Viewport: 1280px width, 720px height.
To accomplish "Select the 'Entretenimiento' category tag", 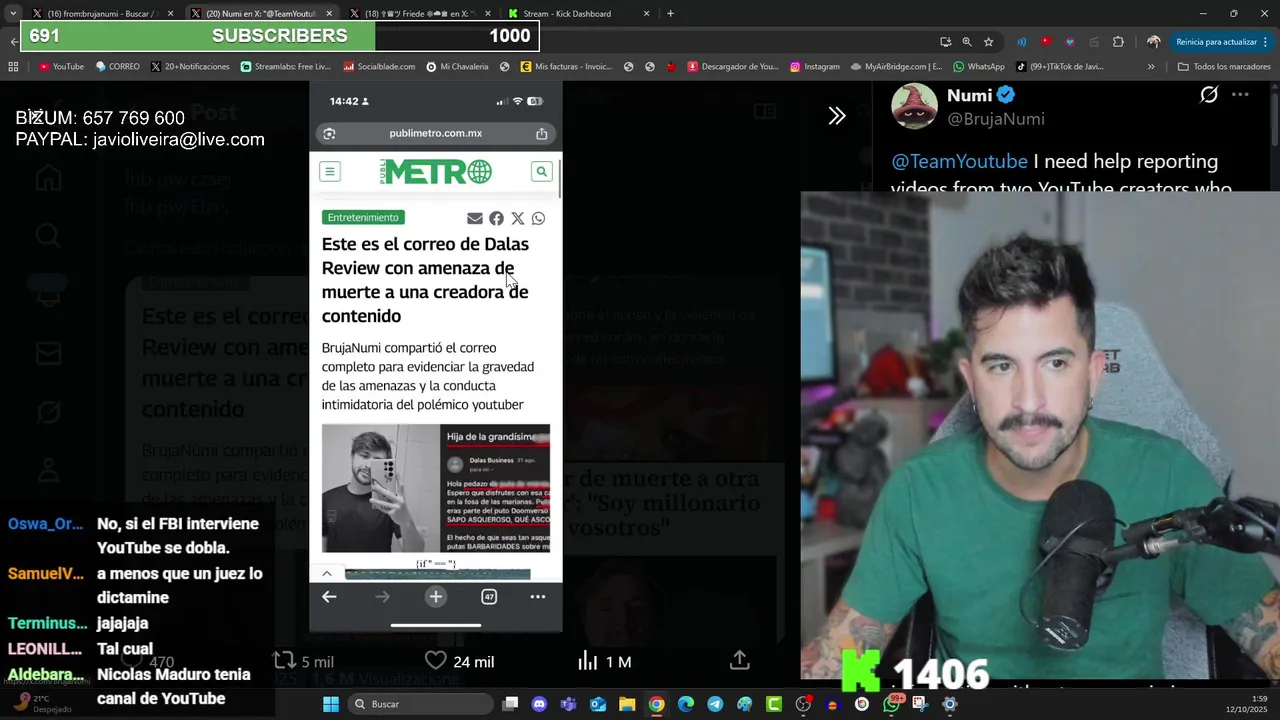I will pyautogui.click(x=363, y=217).
